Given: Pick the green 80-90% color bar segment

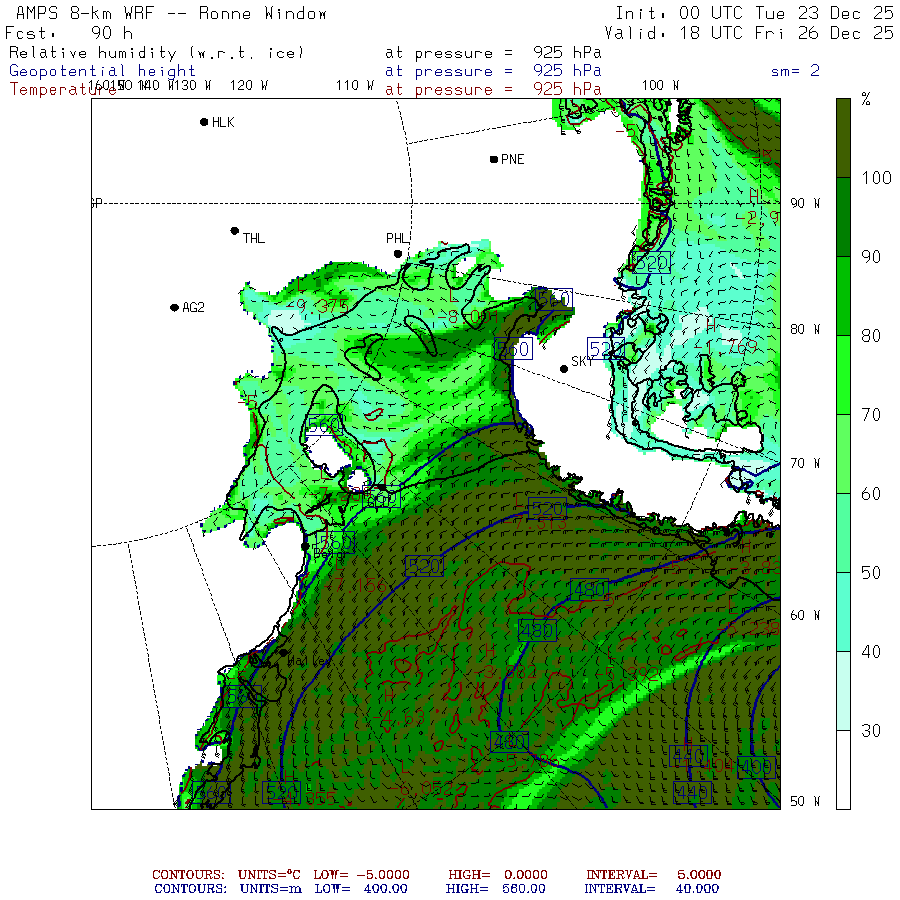Looking at the screenshot, I should pyautogui.click(x=843, y=296).
